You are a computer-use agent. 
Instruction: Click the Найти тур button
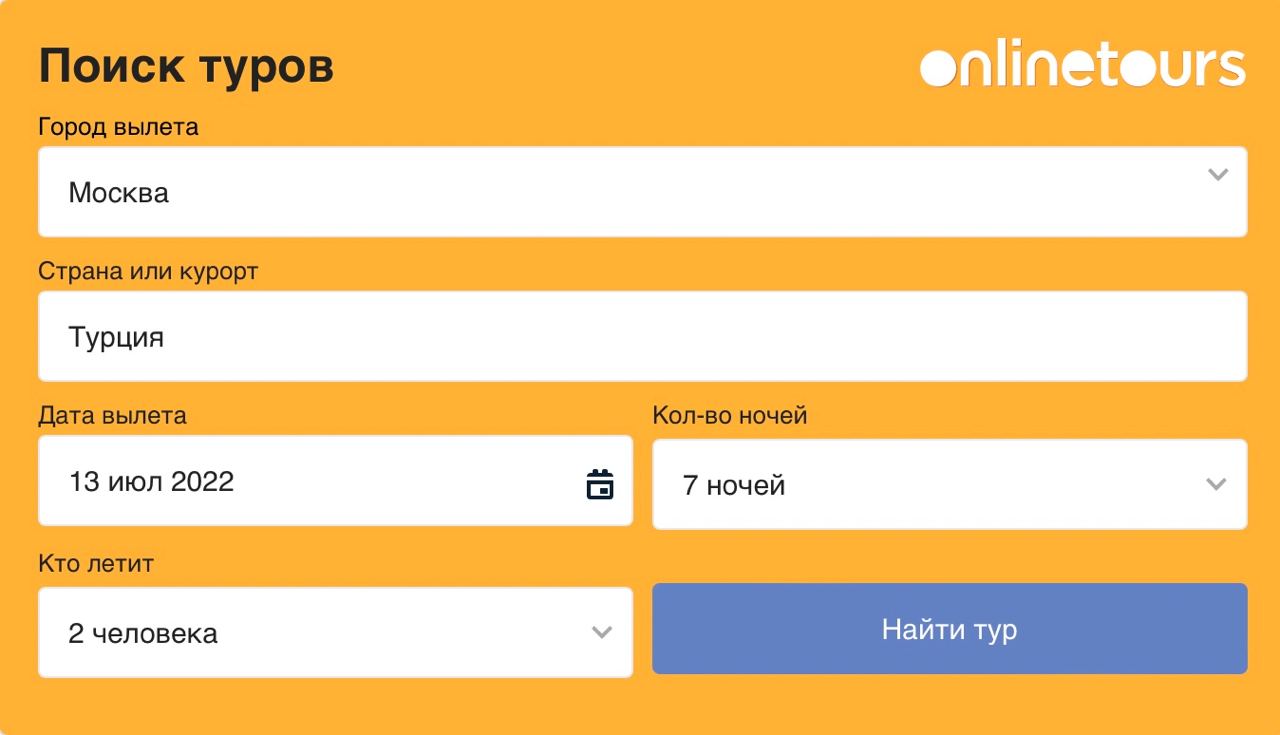pyautogui.click(x=950, y=629)
